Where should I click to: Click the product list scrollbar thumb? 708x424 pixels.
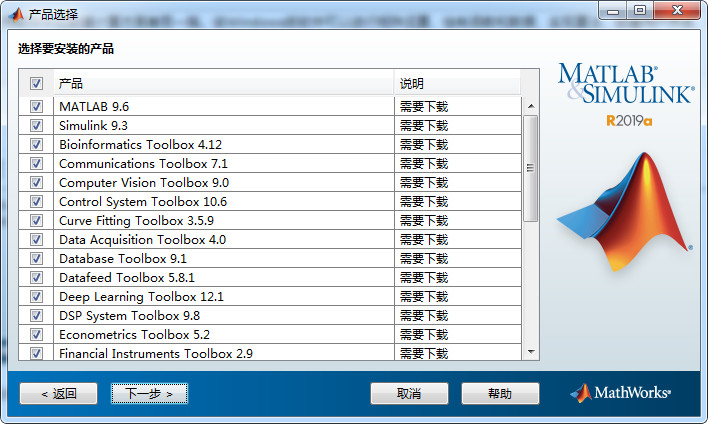pos(531,168)
